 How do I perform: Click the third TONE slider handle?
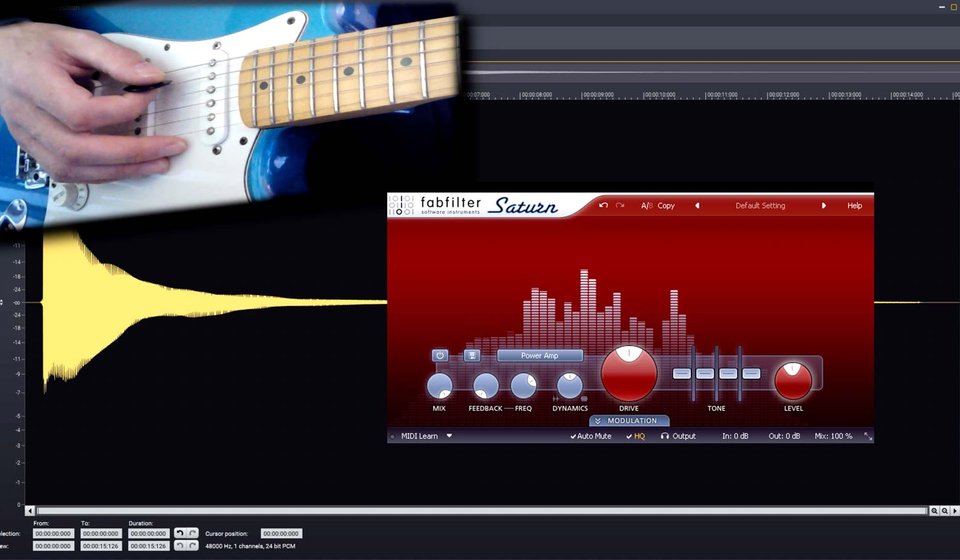point(728,373)
